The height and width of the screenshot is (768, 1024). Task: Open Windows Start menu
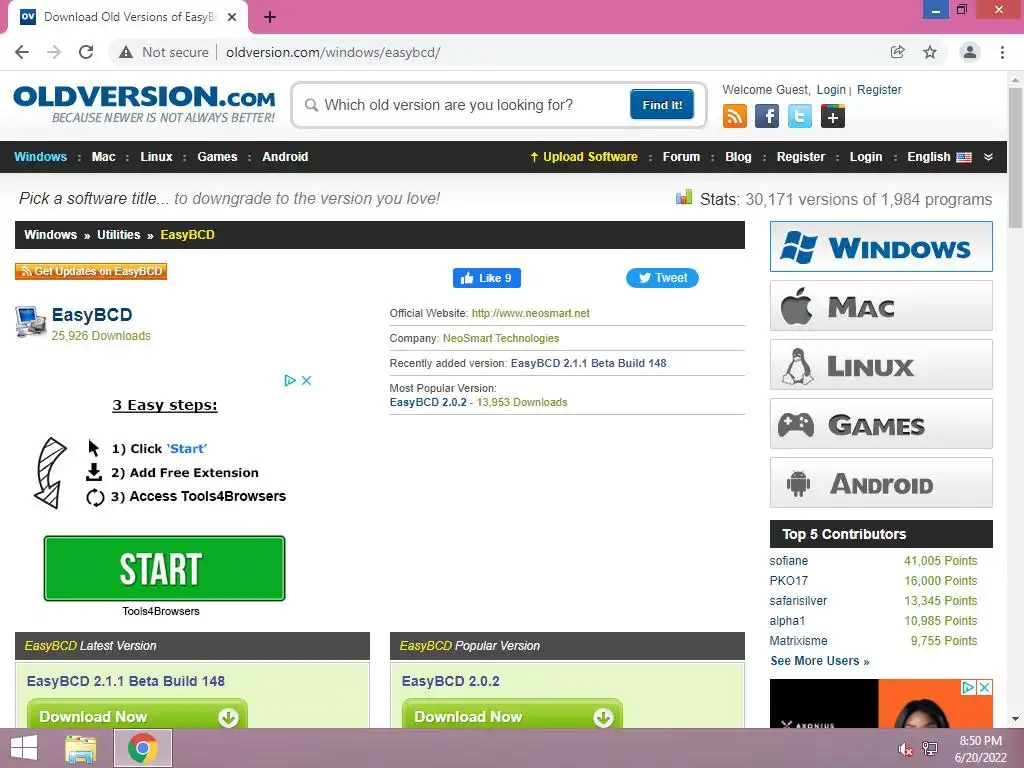coord(24,748)
